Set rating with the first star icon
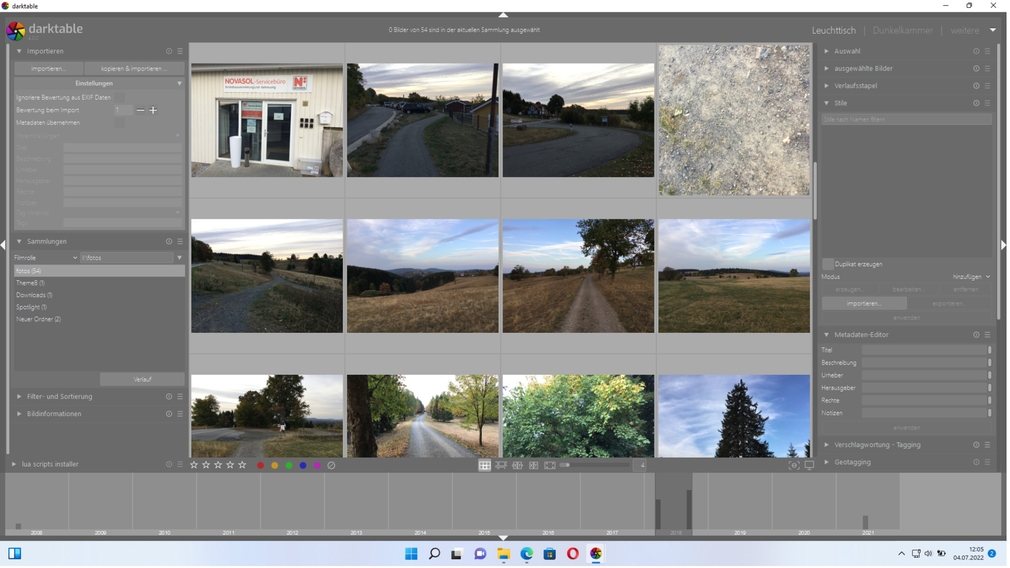1010x568 pixels. coord(194,465)
